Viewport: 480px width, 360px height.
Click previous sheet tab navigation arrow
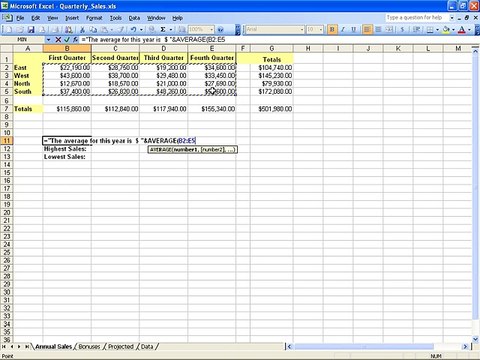pyautogui.click(x=12, y=347)
